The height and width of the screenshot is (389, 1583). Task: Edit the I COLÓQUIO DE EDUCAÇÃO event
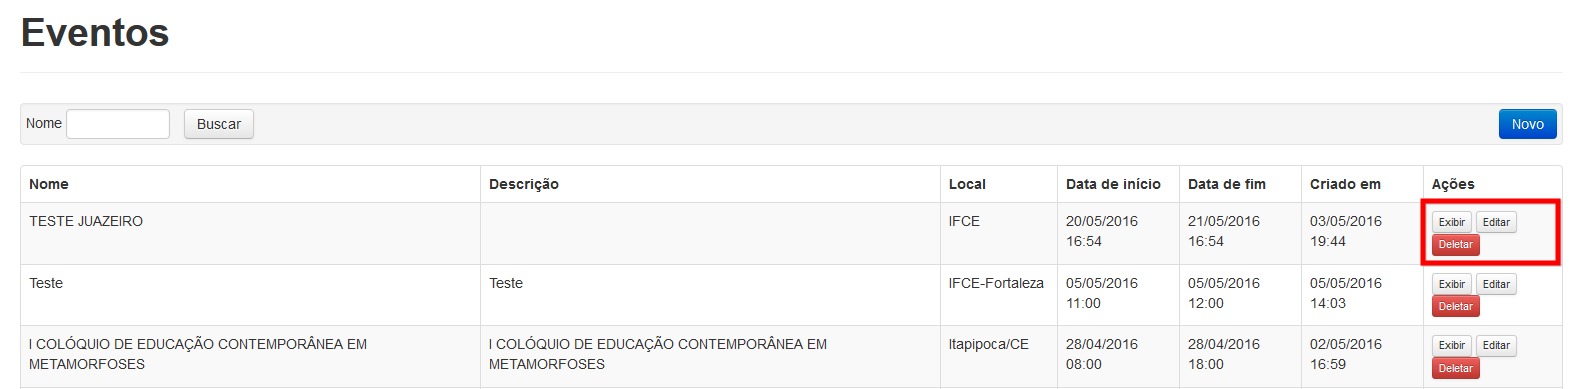[x=1496, y=346]
